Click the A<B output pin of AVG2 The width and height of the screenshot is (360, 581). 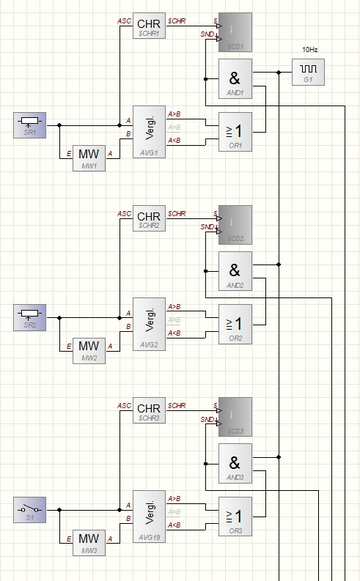tap(174, 333)
